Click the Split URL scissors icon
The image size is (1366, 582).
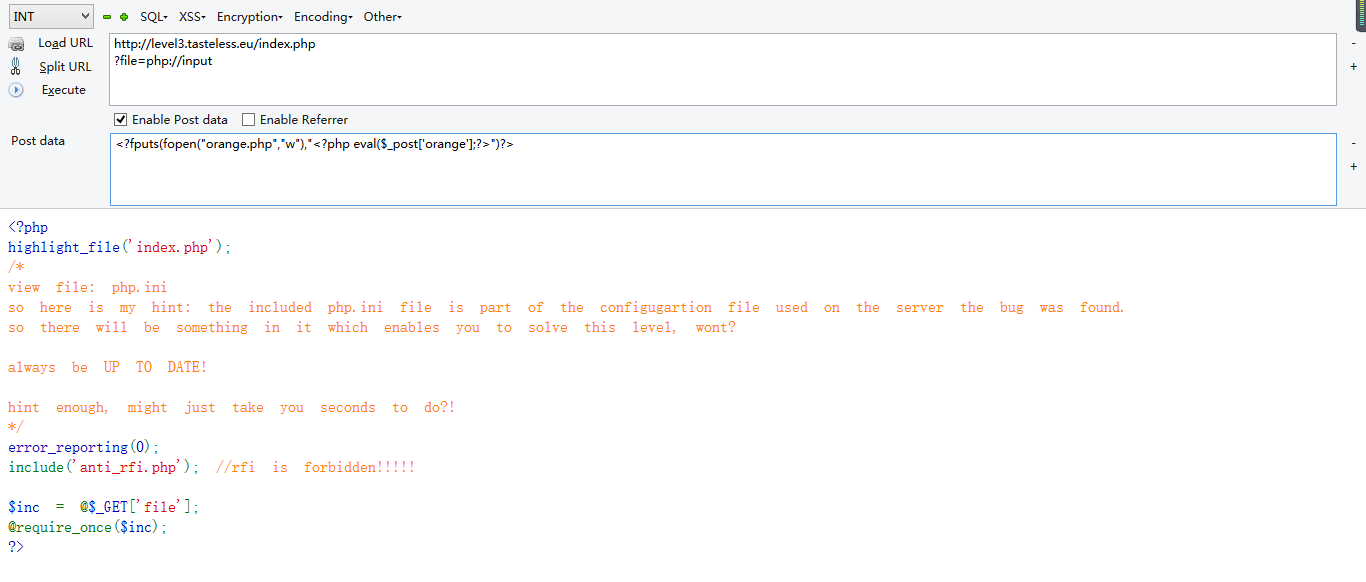click(x=16, y=66)
